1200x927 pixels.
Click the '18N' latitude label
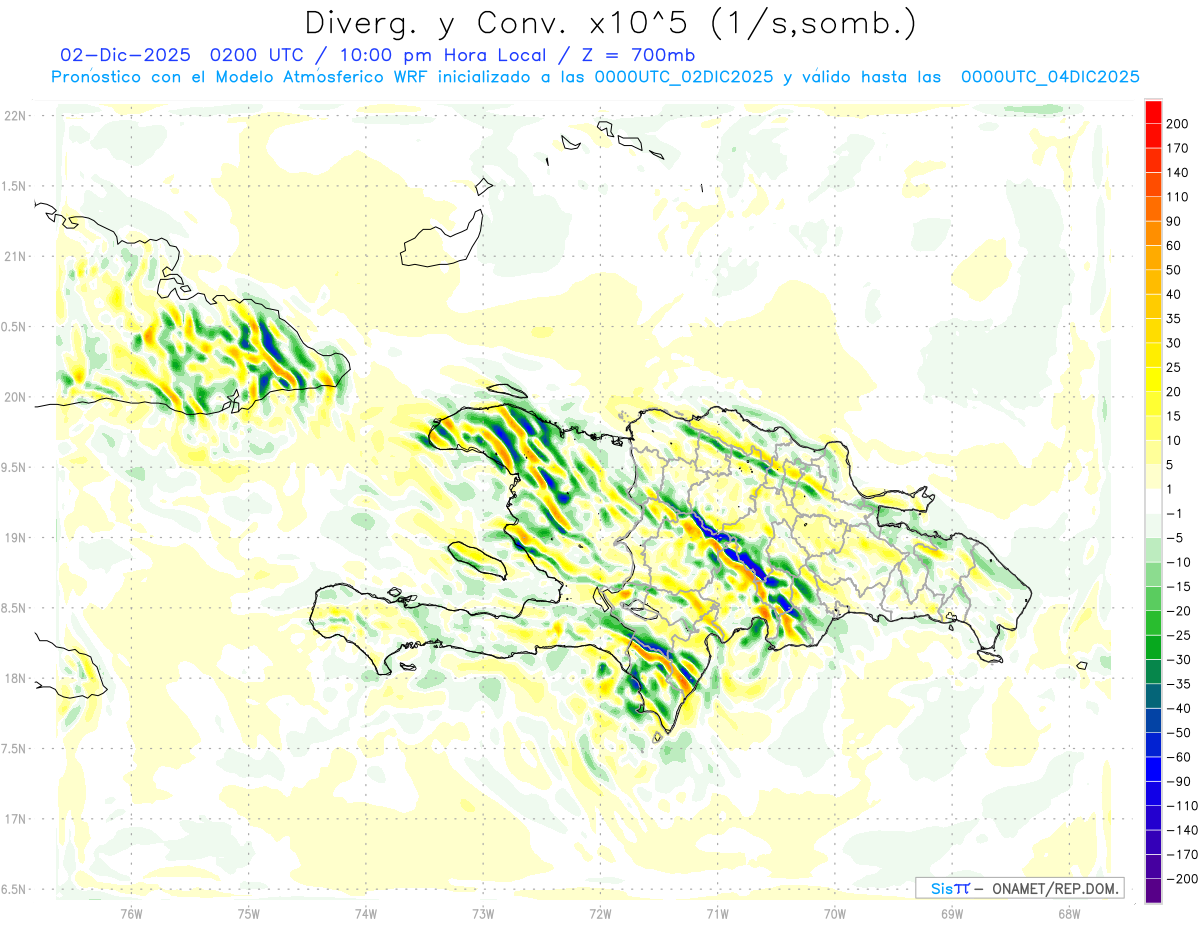tap(15, 679)
